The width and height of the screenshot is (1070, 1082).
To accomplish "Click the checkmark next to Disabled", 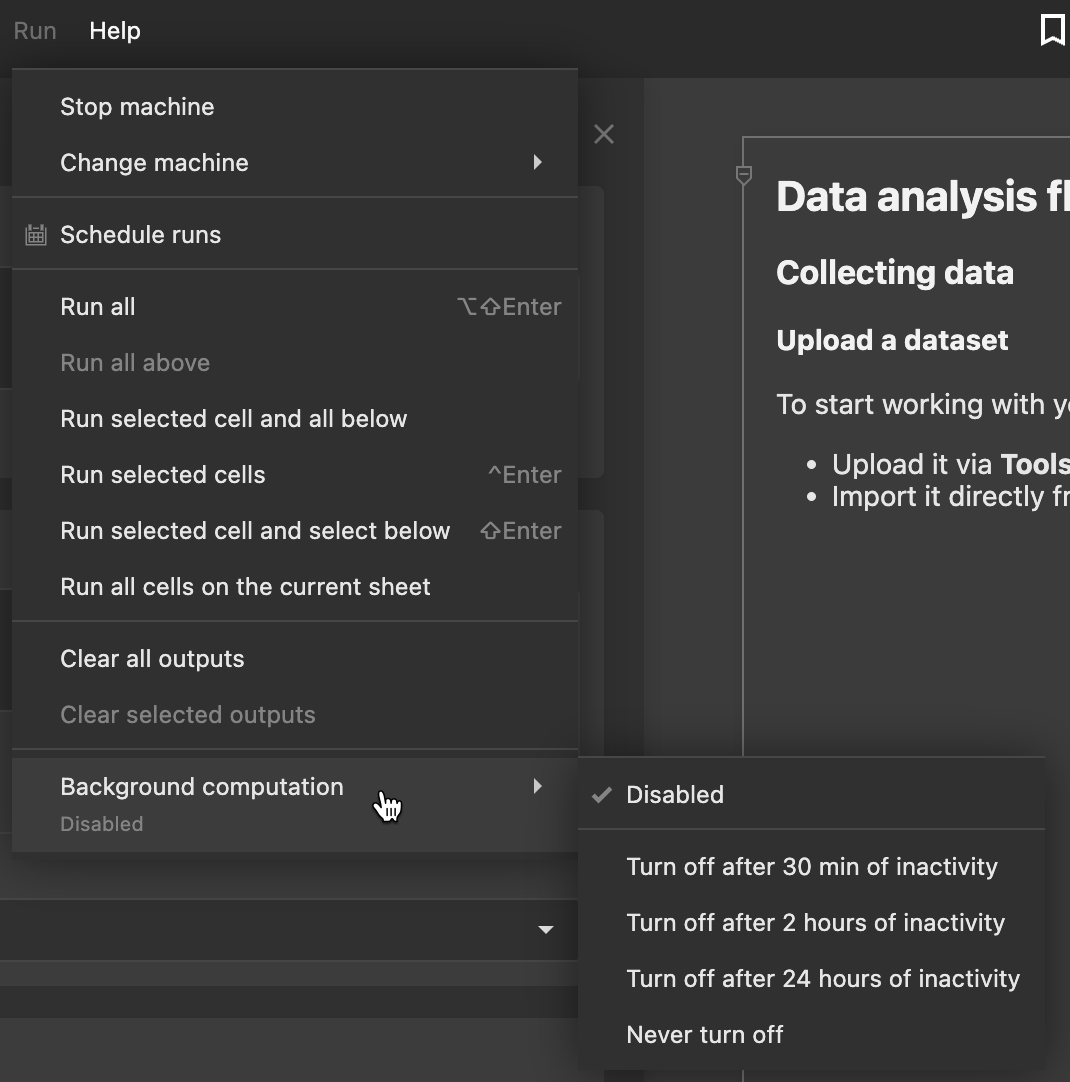I will tap(600, 794).
